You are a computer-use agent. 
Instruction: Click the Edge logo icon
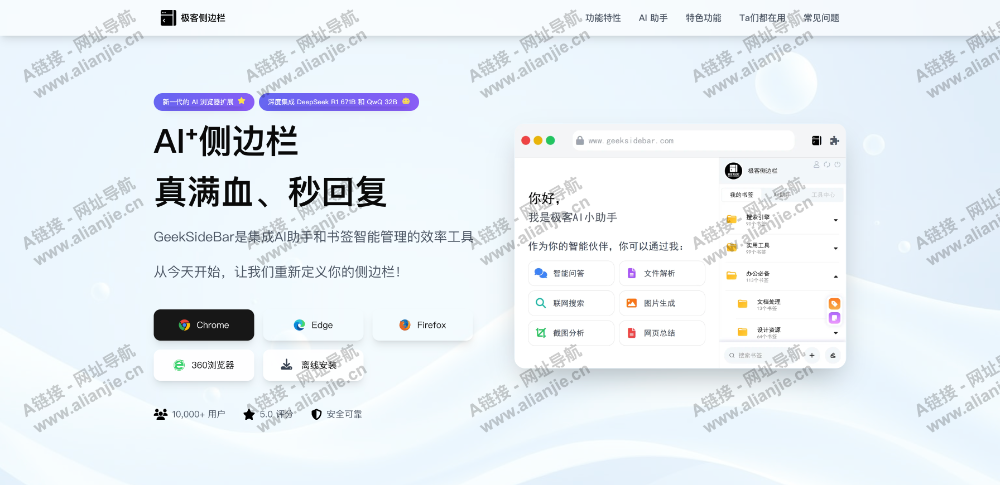click(299, 325)
